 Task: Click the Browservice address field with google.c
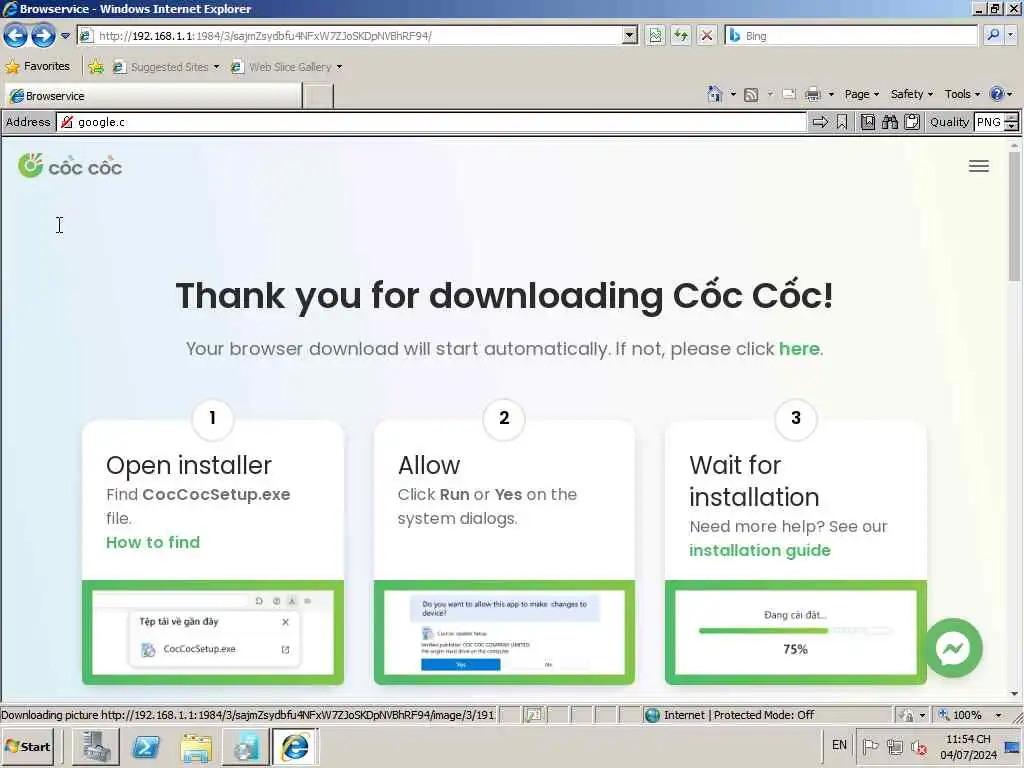431,121
